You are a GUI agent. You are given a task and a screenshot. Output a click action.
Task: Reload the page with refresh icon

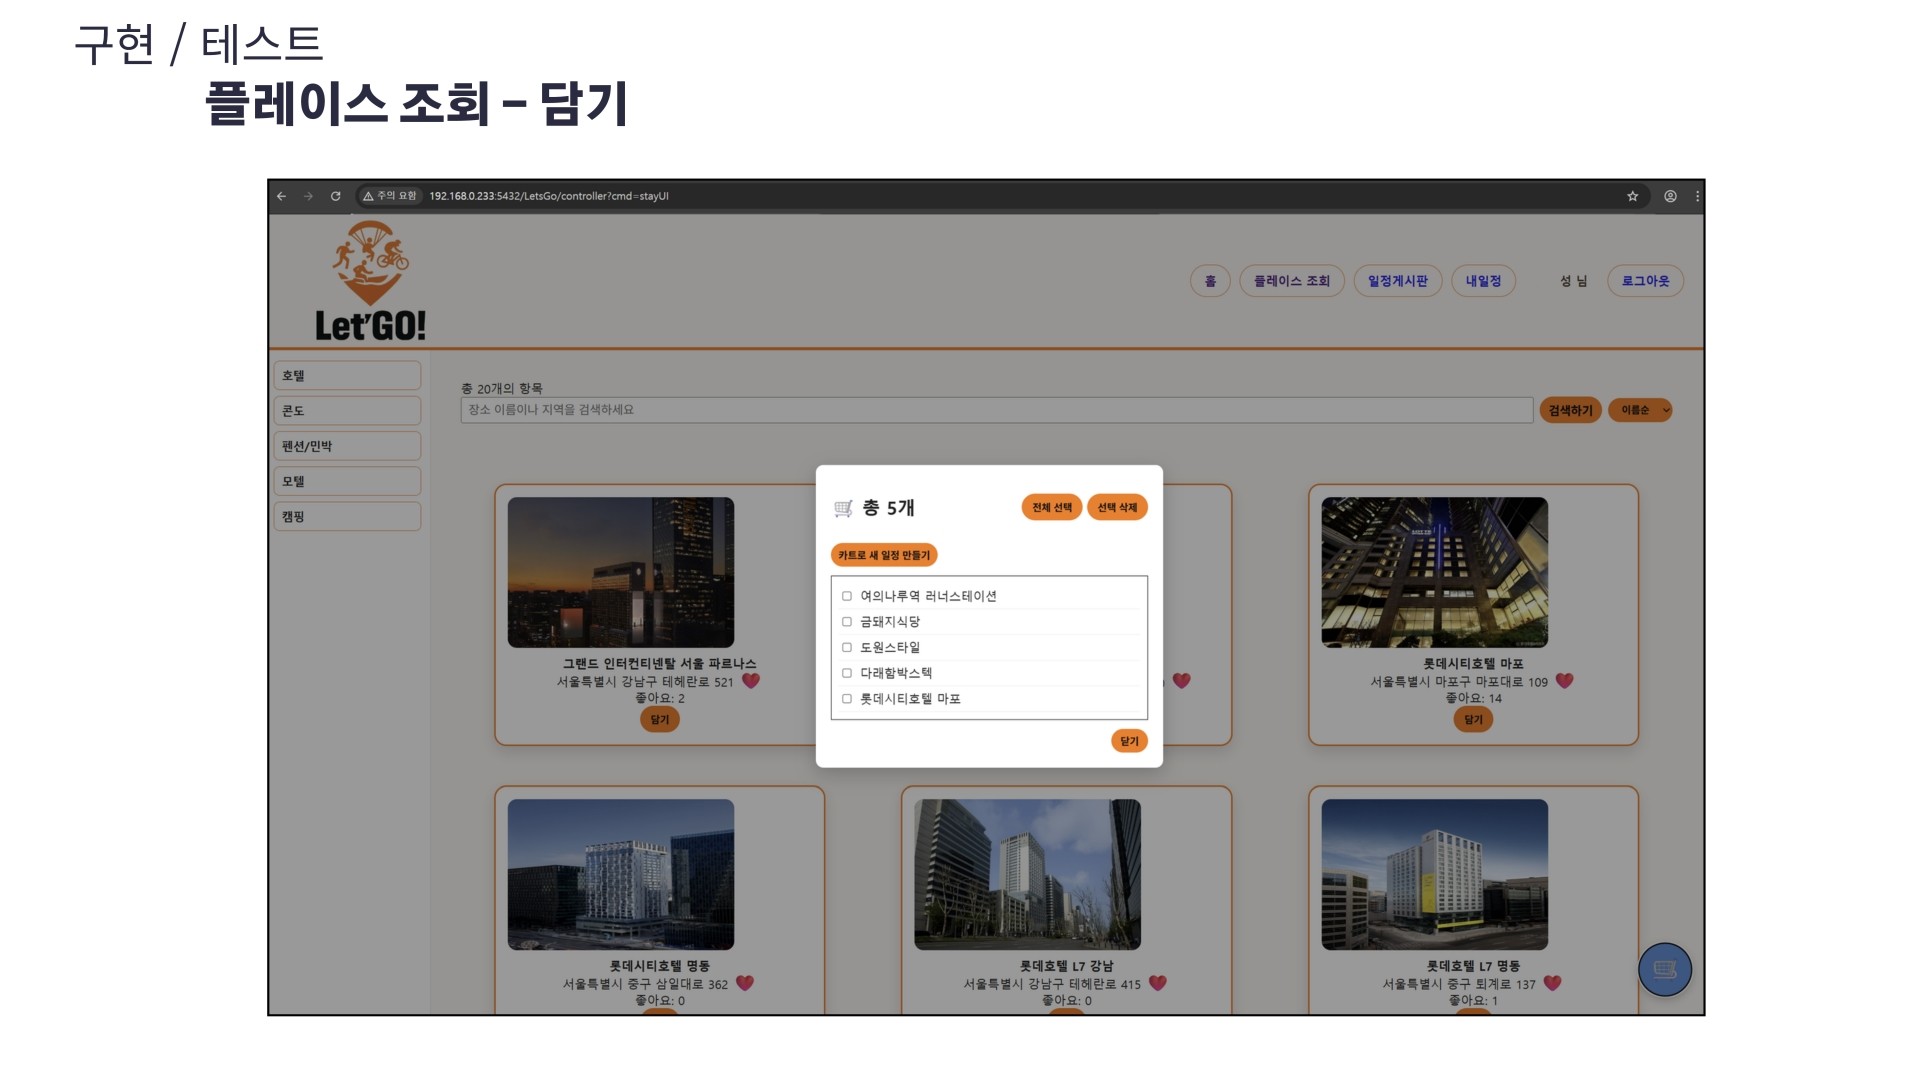(x=336, y=196)
